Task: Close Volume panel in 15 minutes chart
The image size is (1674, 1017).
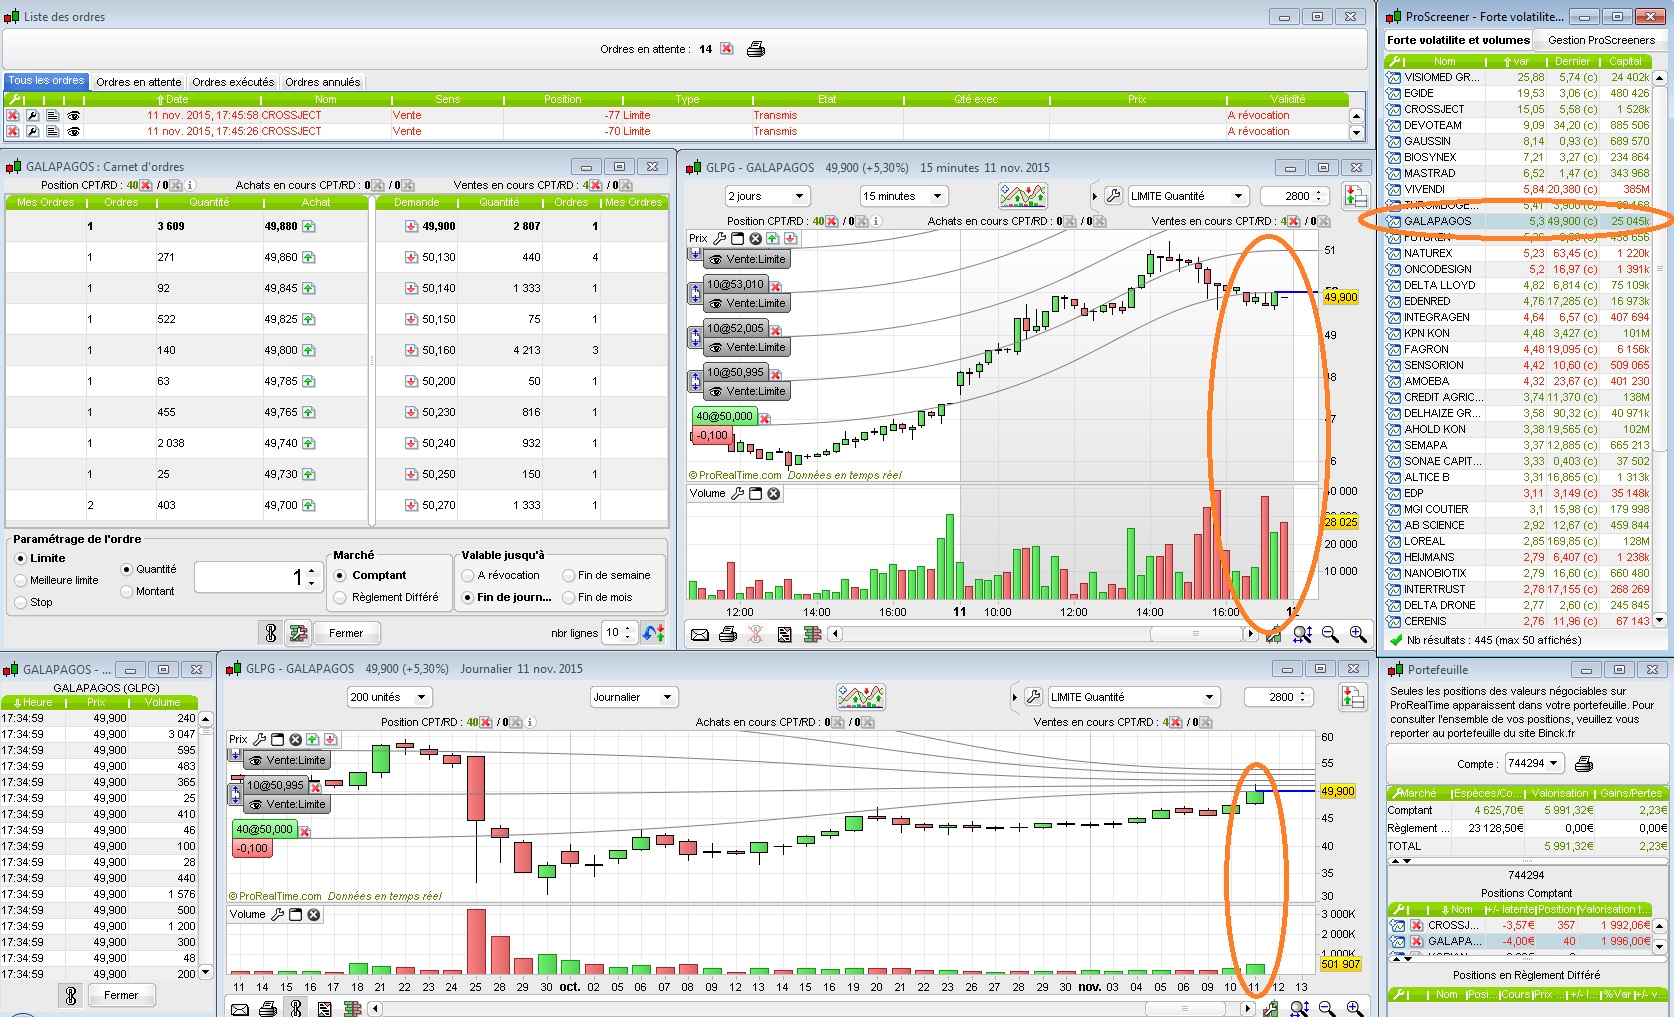Action: click(774, 494)
